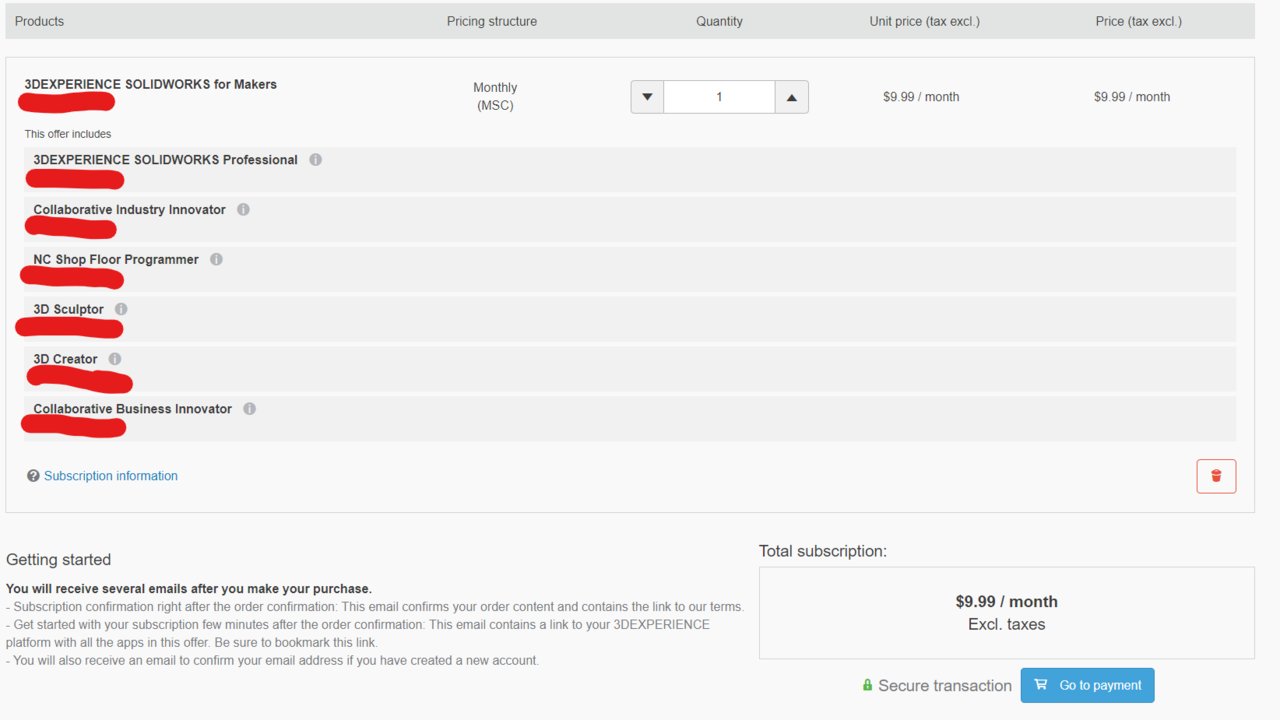Viewport: 1280px width, 720px height.
Task: Click info icon next to 3D Sculptor
Action: click(x=122, y=310)
